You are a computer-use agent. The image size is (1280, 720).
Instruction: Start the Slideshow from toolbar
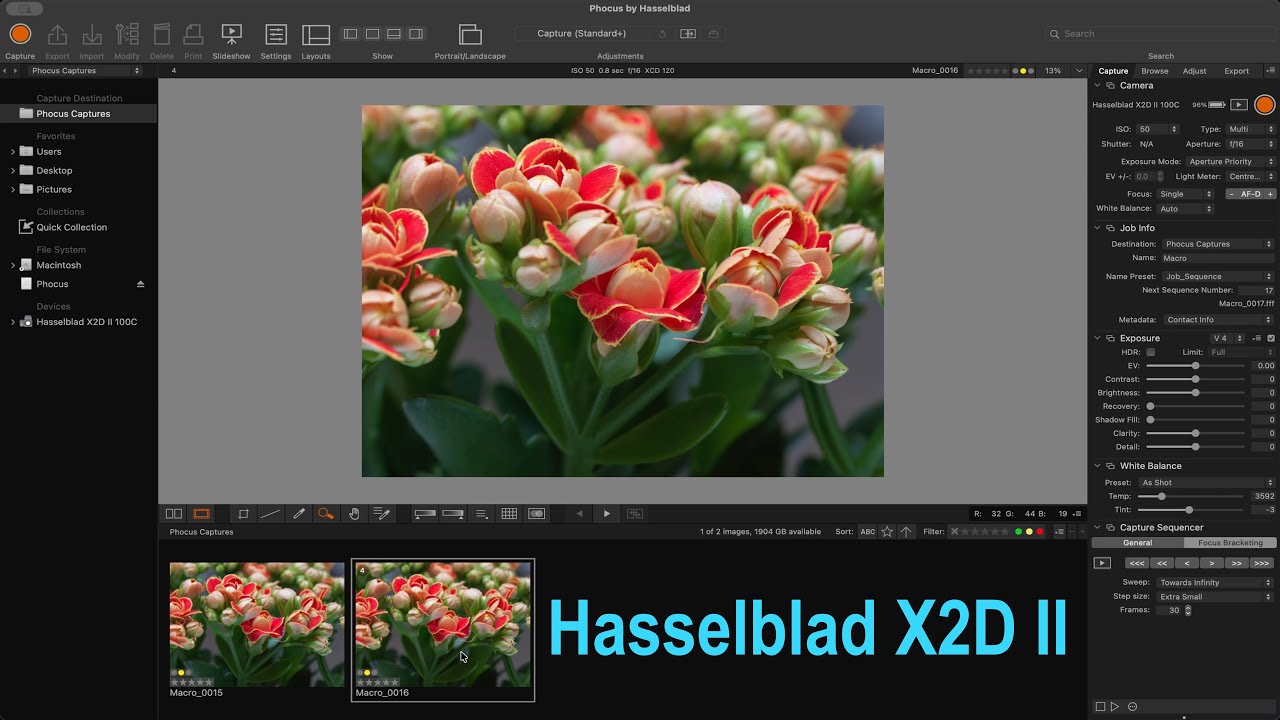[x=231, y=34]
